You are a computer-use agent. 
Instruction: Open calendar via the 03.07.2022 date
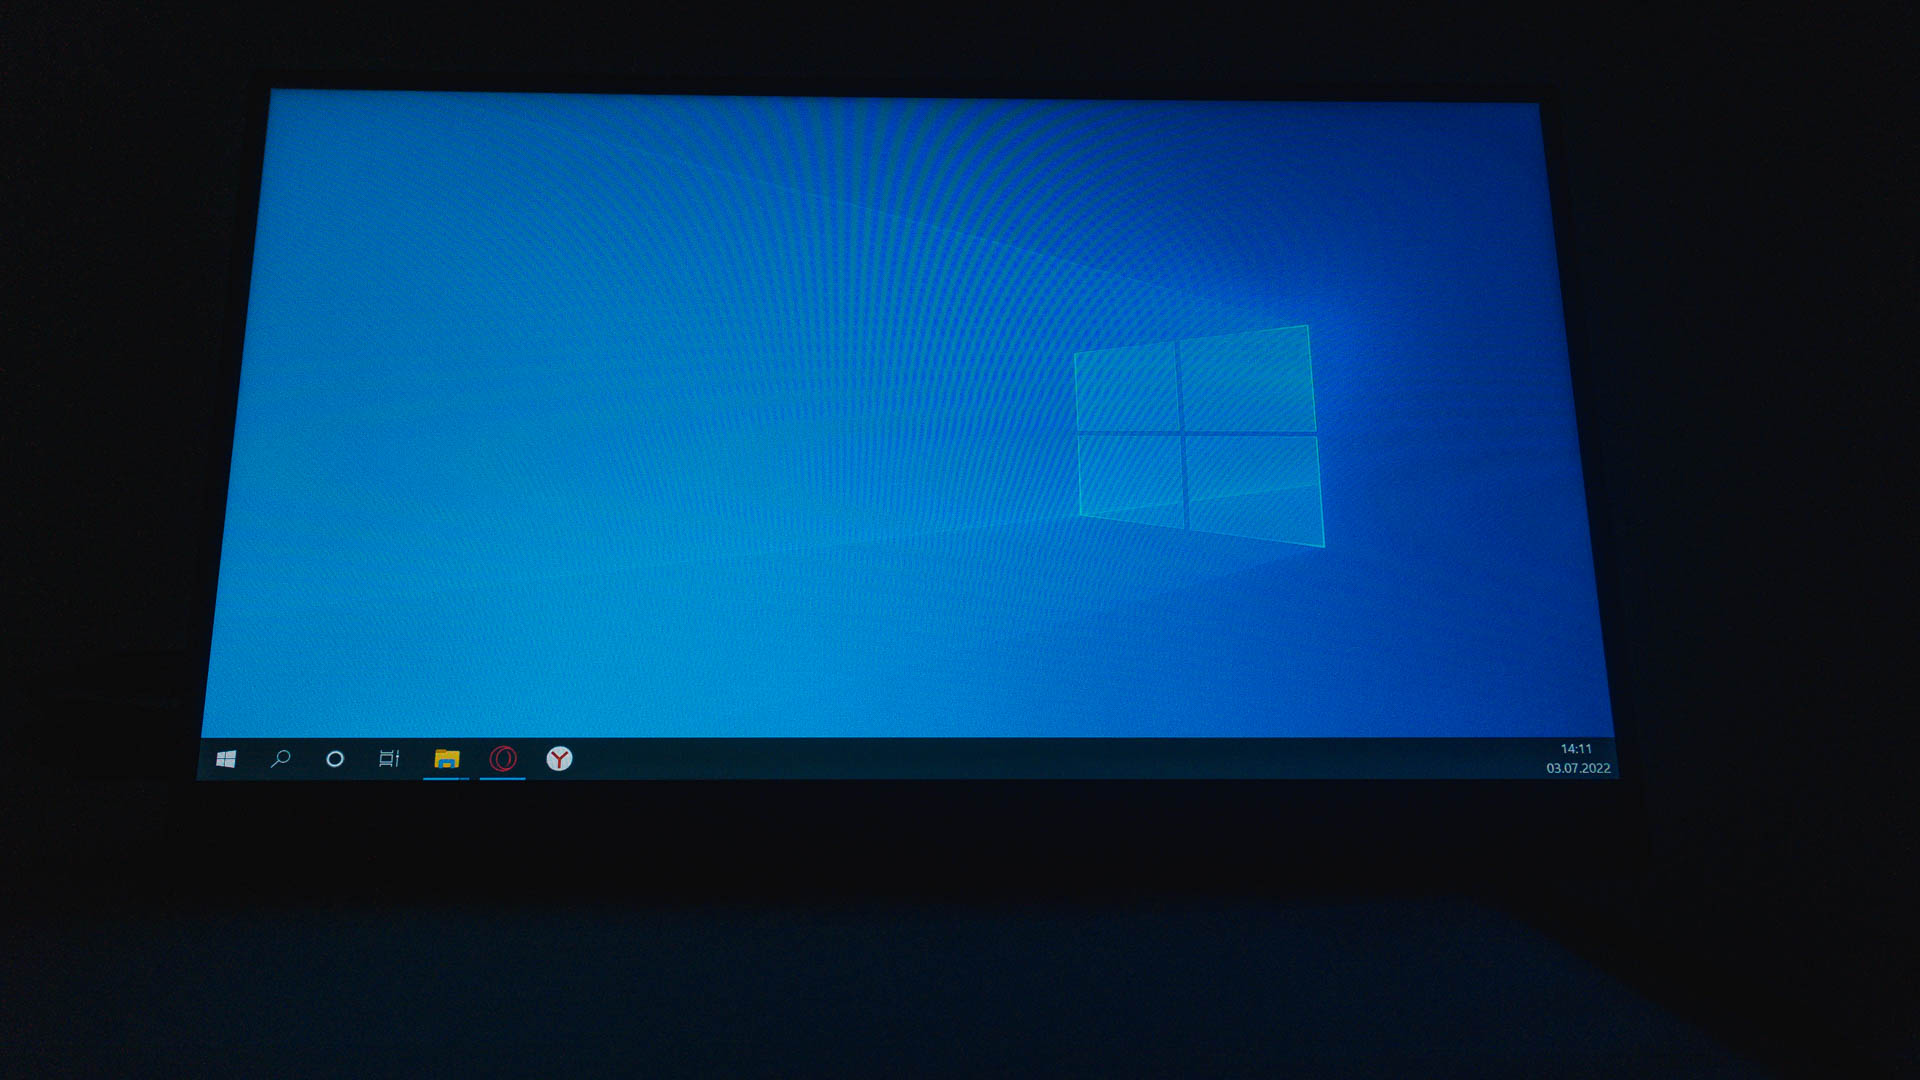click(x=1578, y=769)
